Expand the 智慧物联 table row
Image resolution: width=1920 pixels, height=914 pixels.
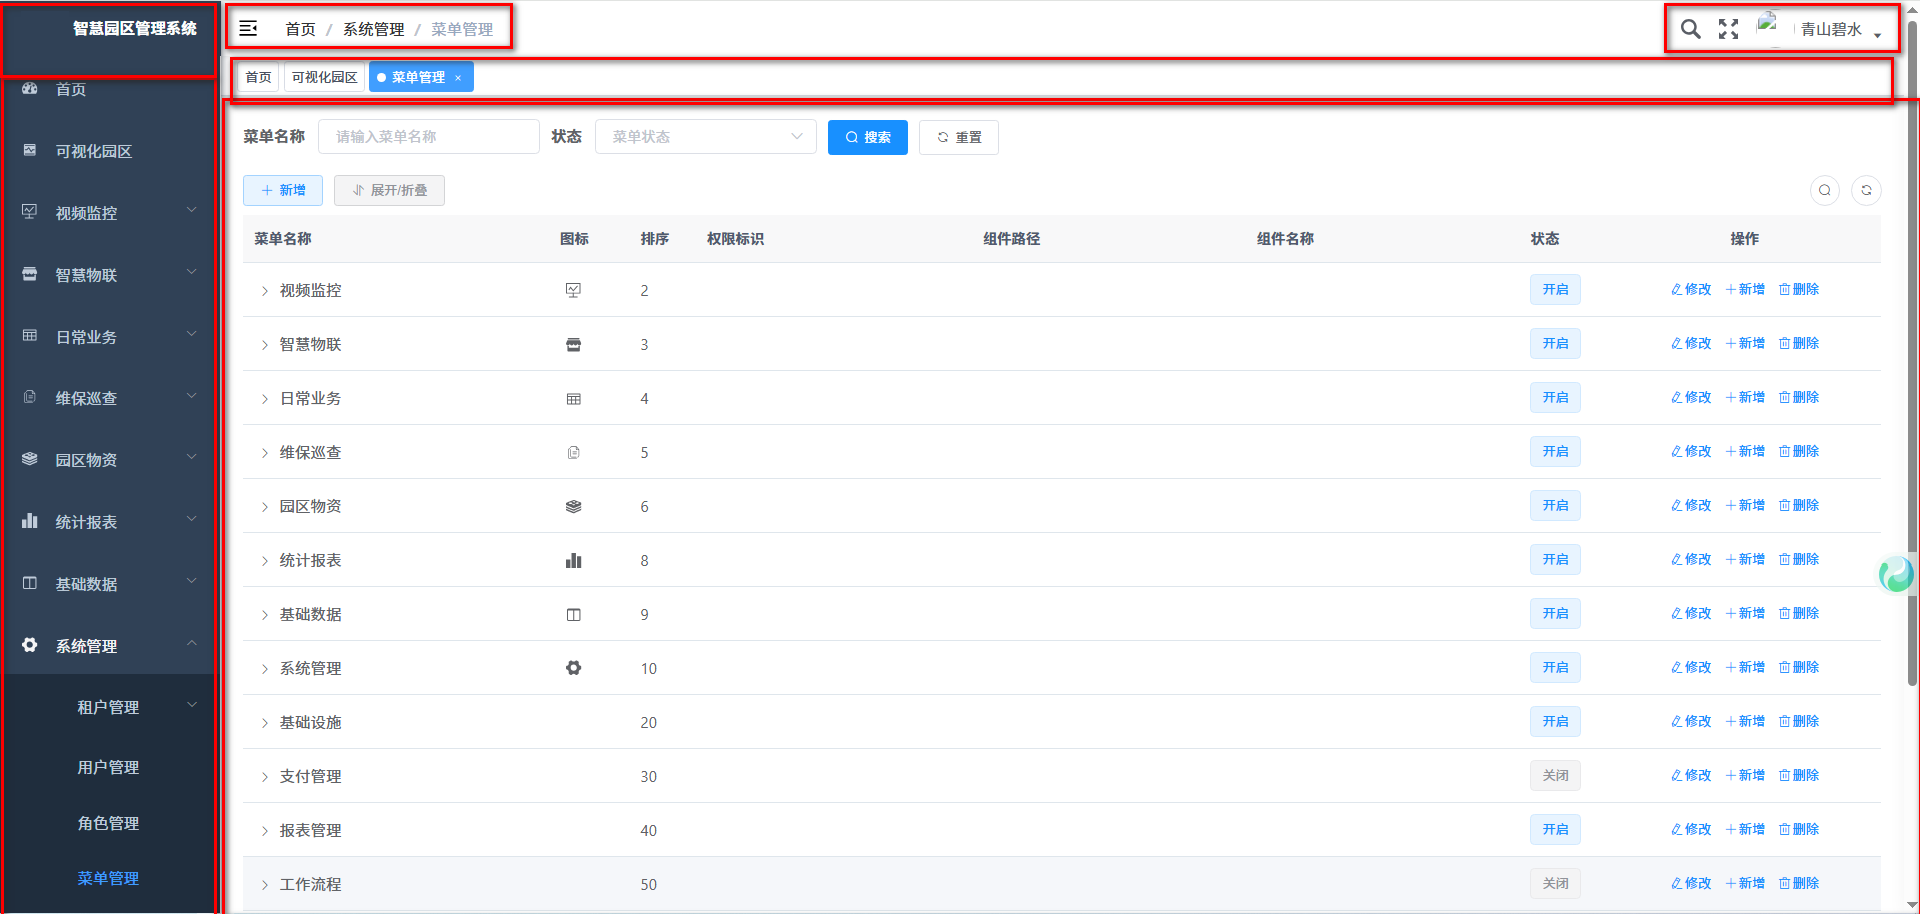(265, 345)
